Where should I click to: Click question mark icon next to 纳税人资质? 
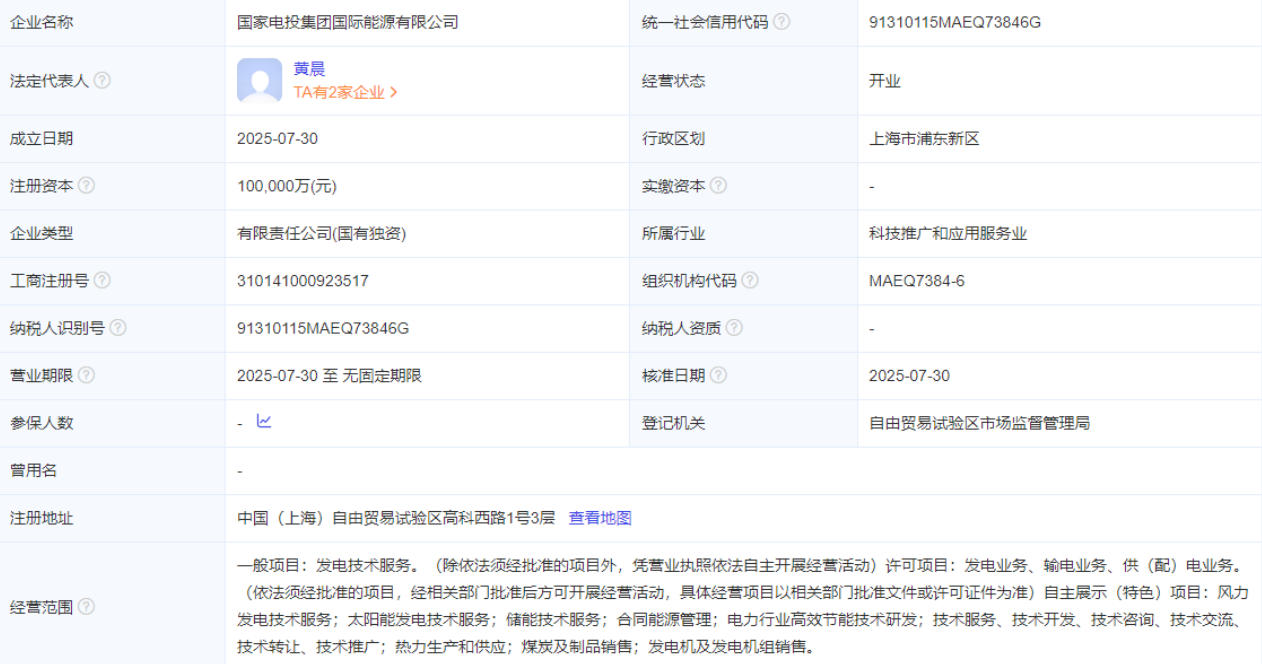point(734,328)
